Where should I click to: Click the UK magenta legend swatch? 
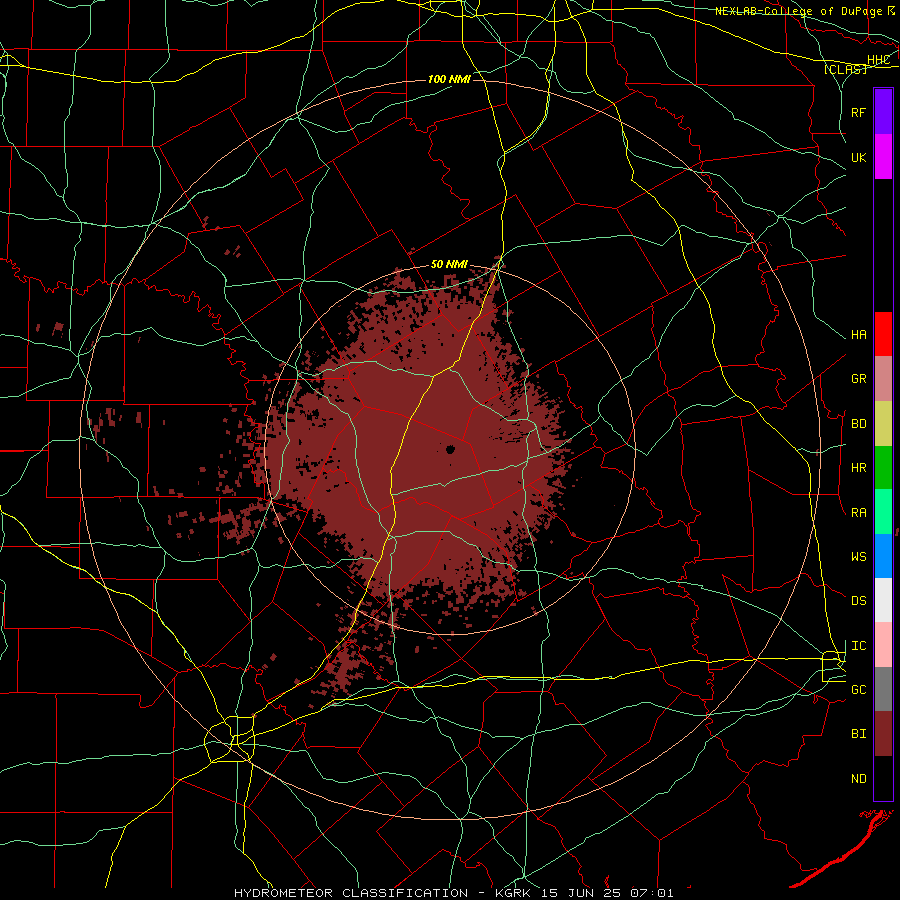coord(883,157)
